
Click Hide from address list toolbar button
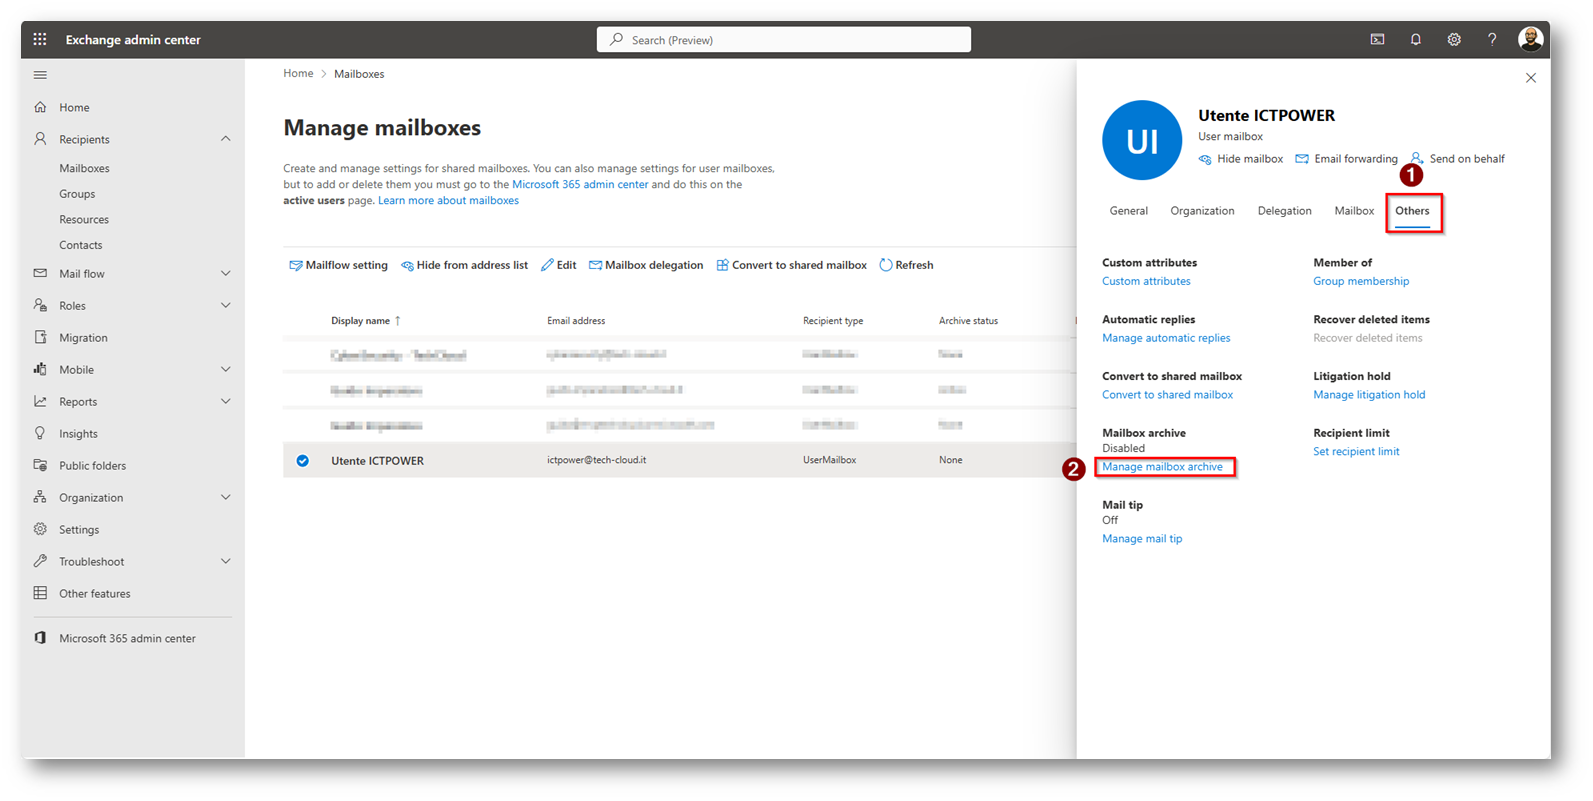(464, 265)
